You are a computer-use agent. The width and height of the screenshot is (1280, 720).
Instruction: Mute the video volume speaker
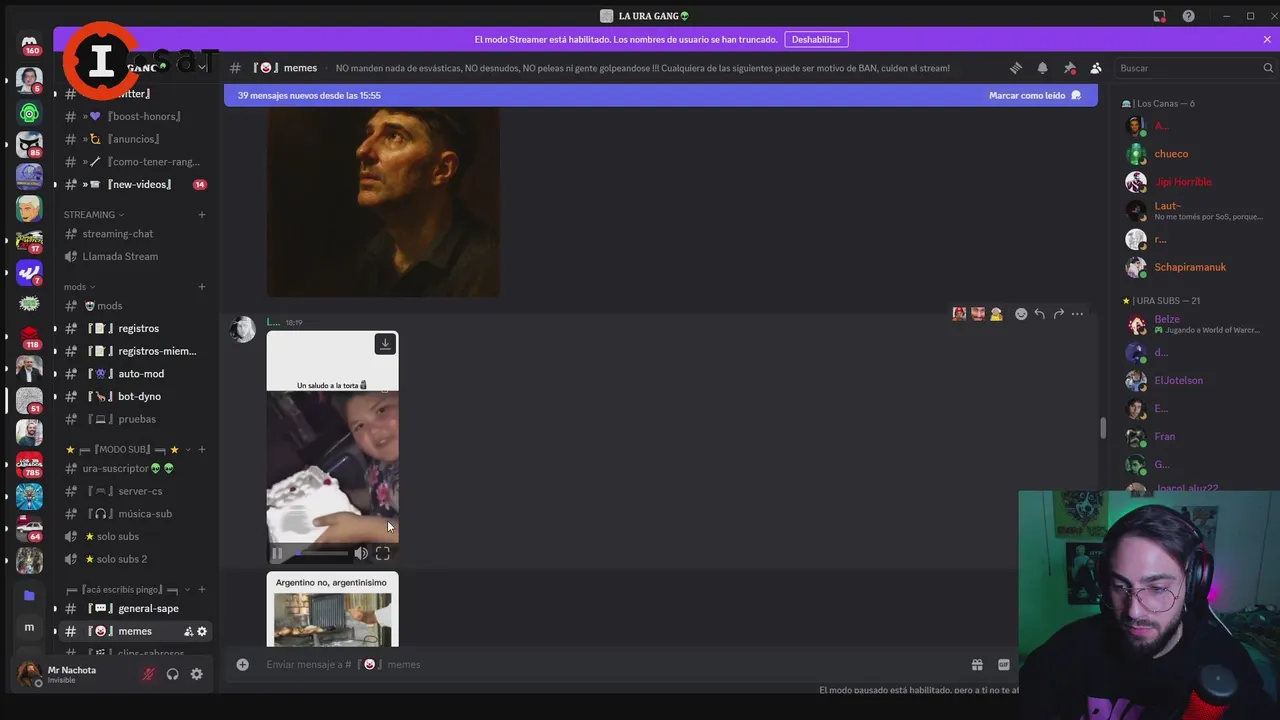point(361,553)
